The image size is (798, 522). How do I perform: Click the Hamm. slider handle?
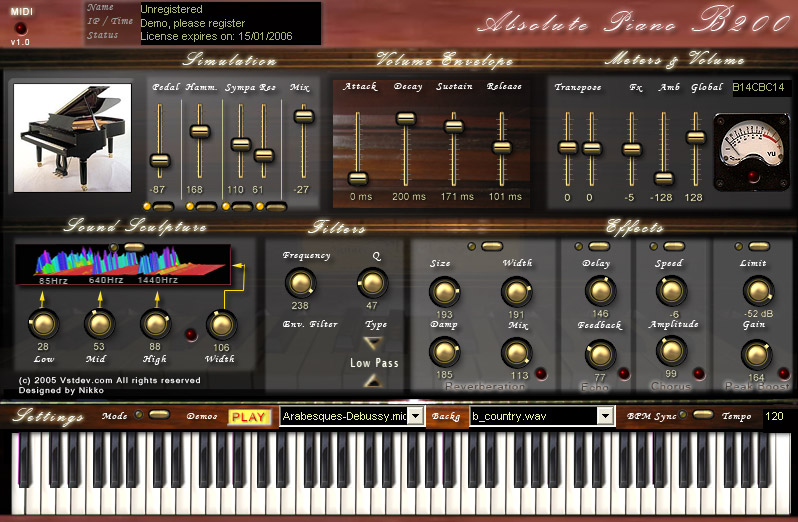coord(200,131)
